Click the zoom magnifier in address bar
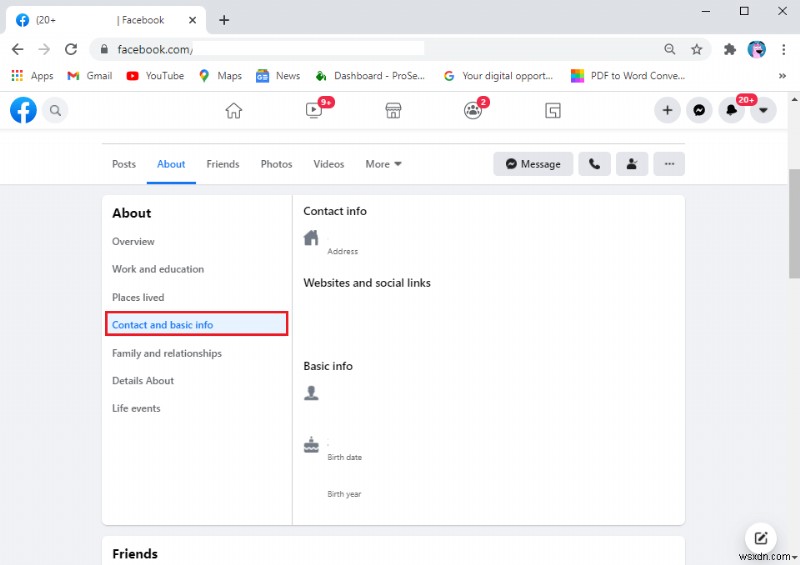This screenshot has width=800, height=565. click(x=670, y=49)
